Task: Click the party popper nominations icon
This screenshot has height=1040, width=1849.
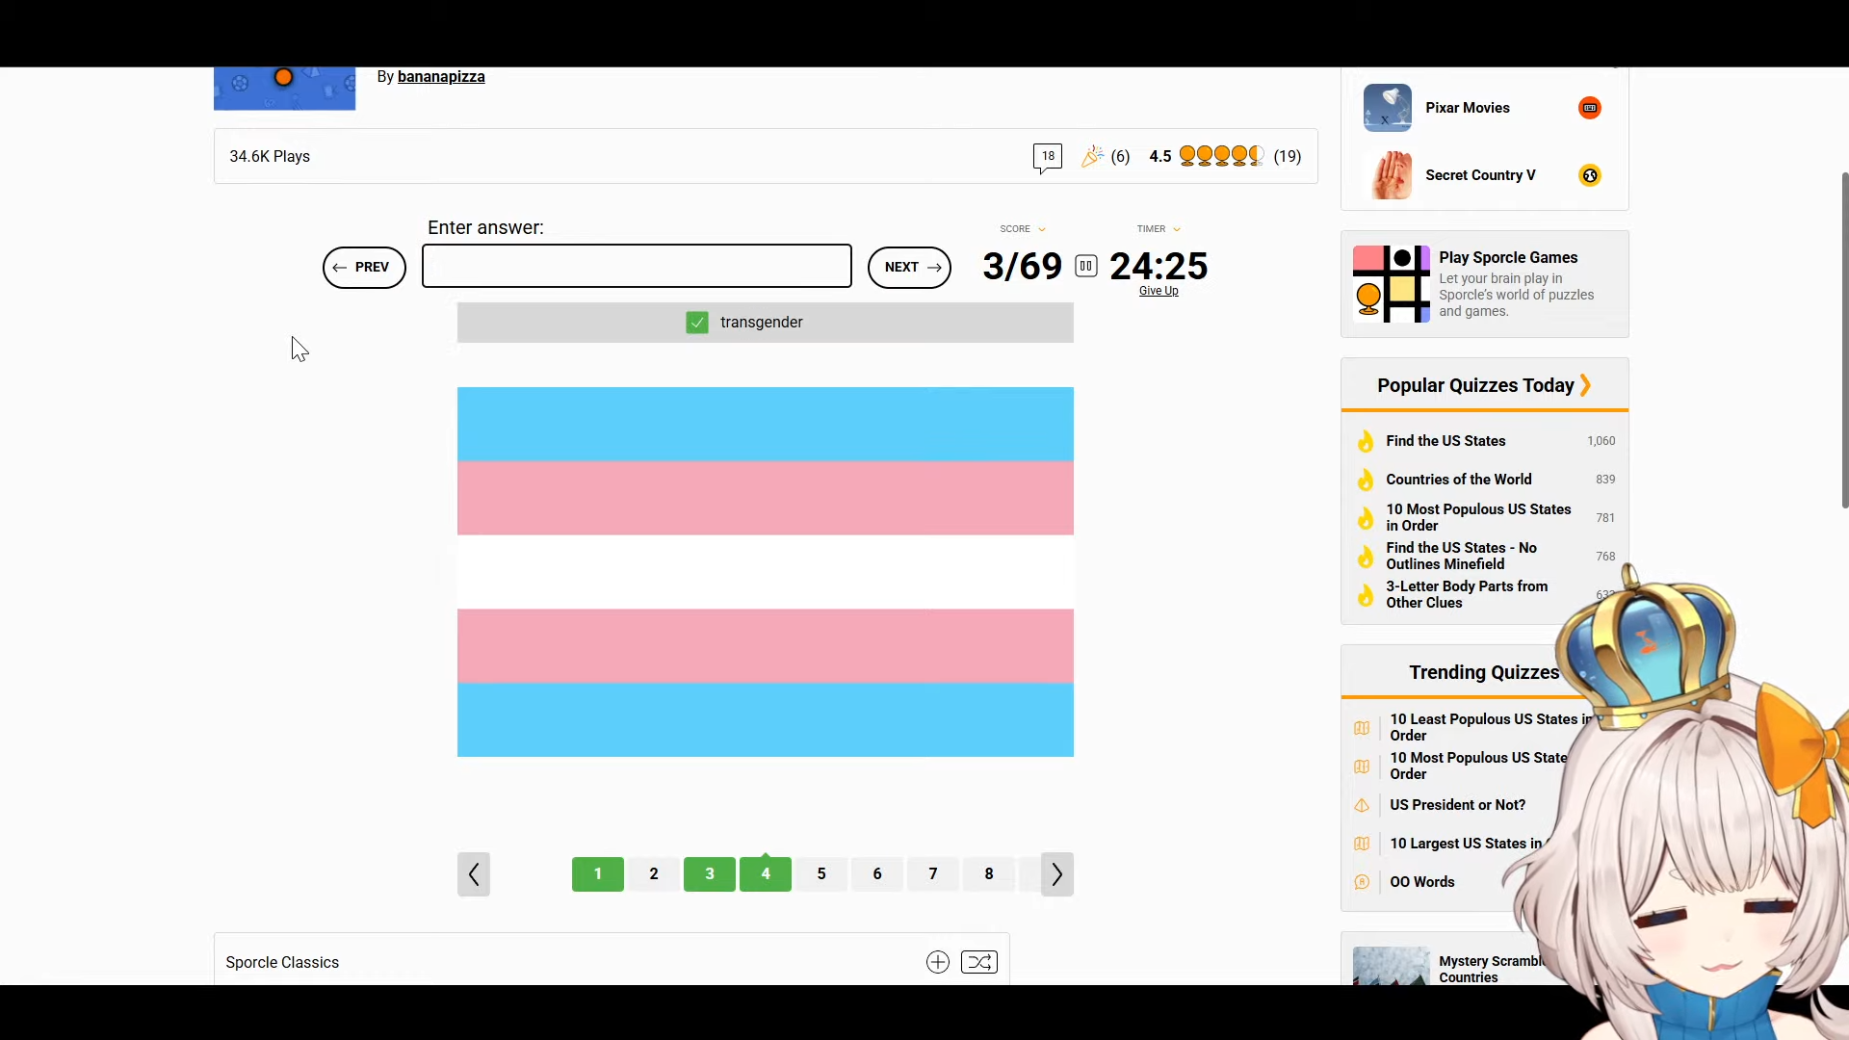Action: 1092,156
